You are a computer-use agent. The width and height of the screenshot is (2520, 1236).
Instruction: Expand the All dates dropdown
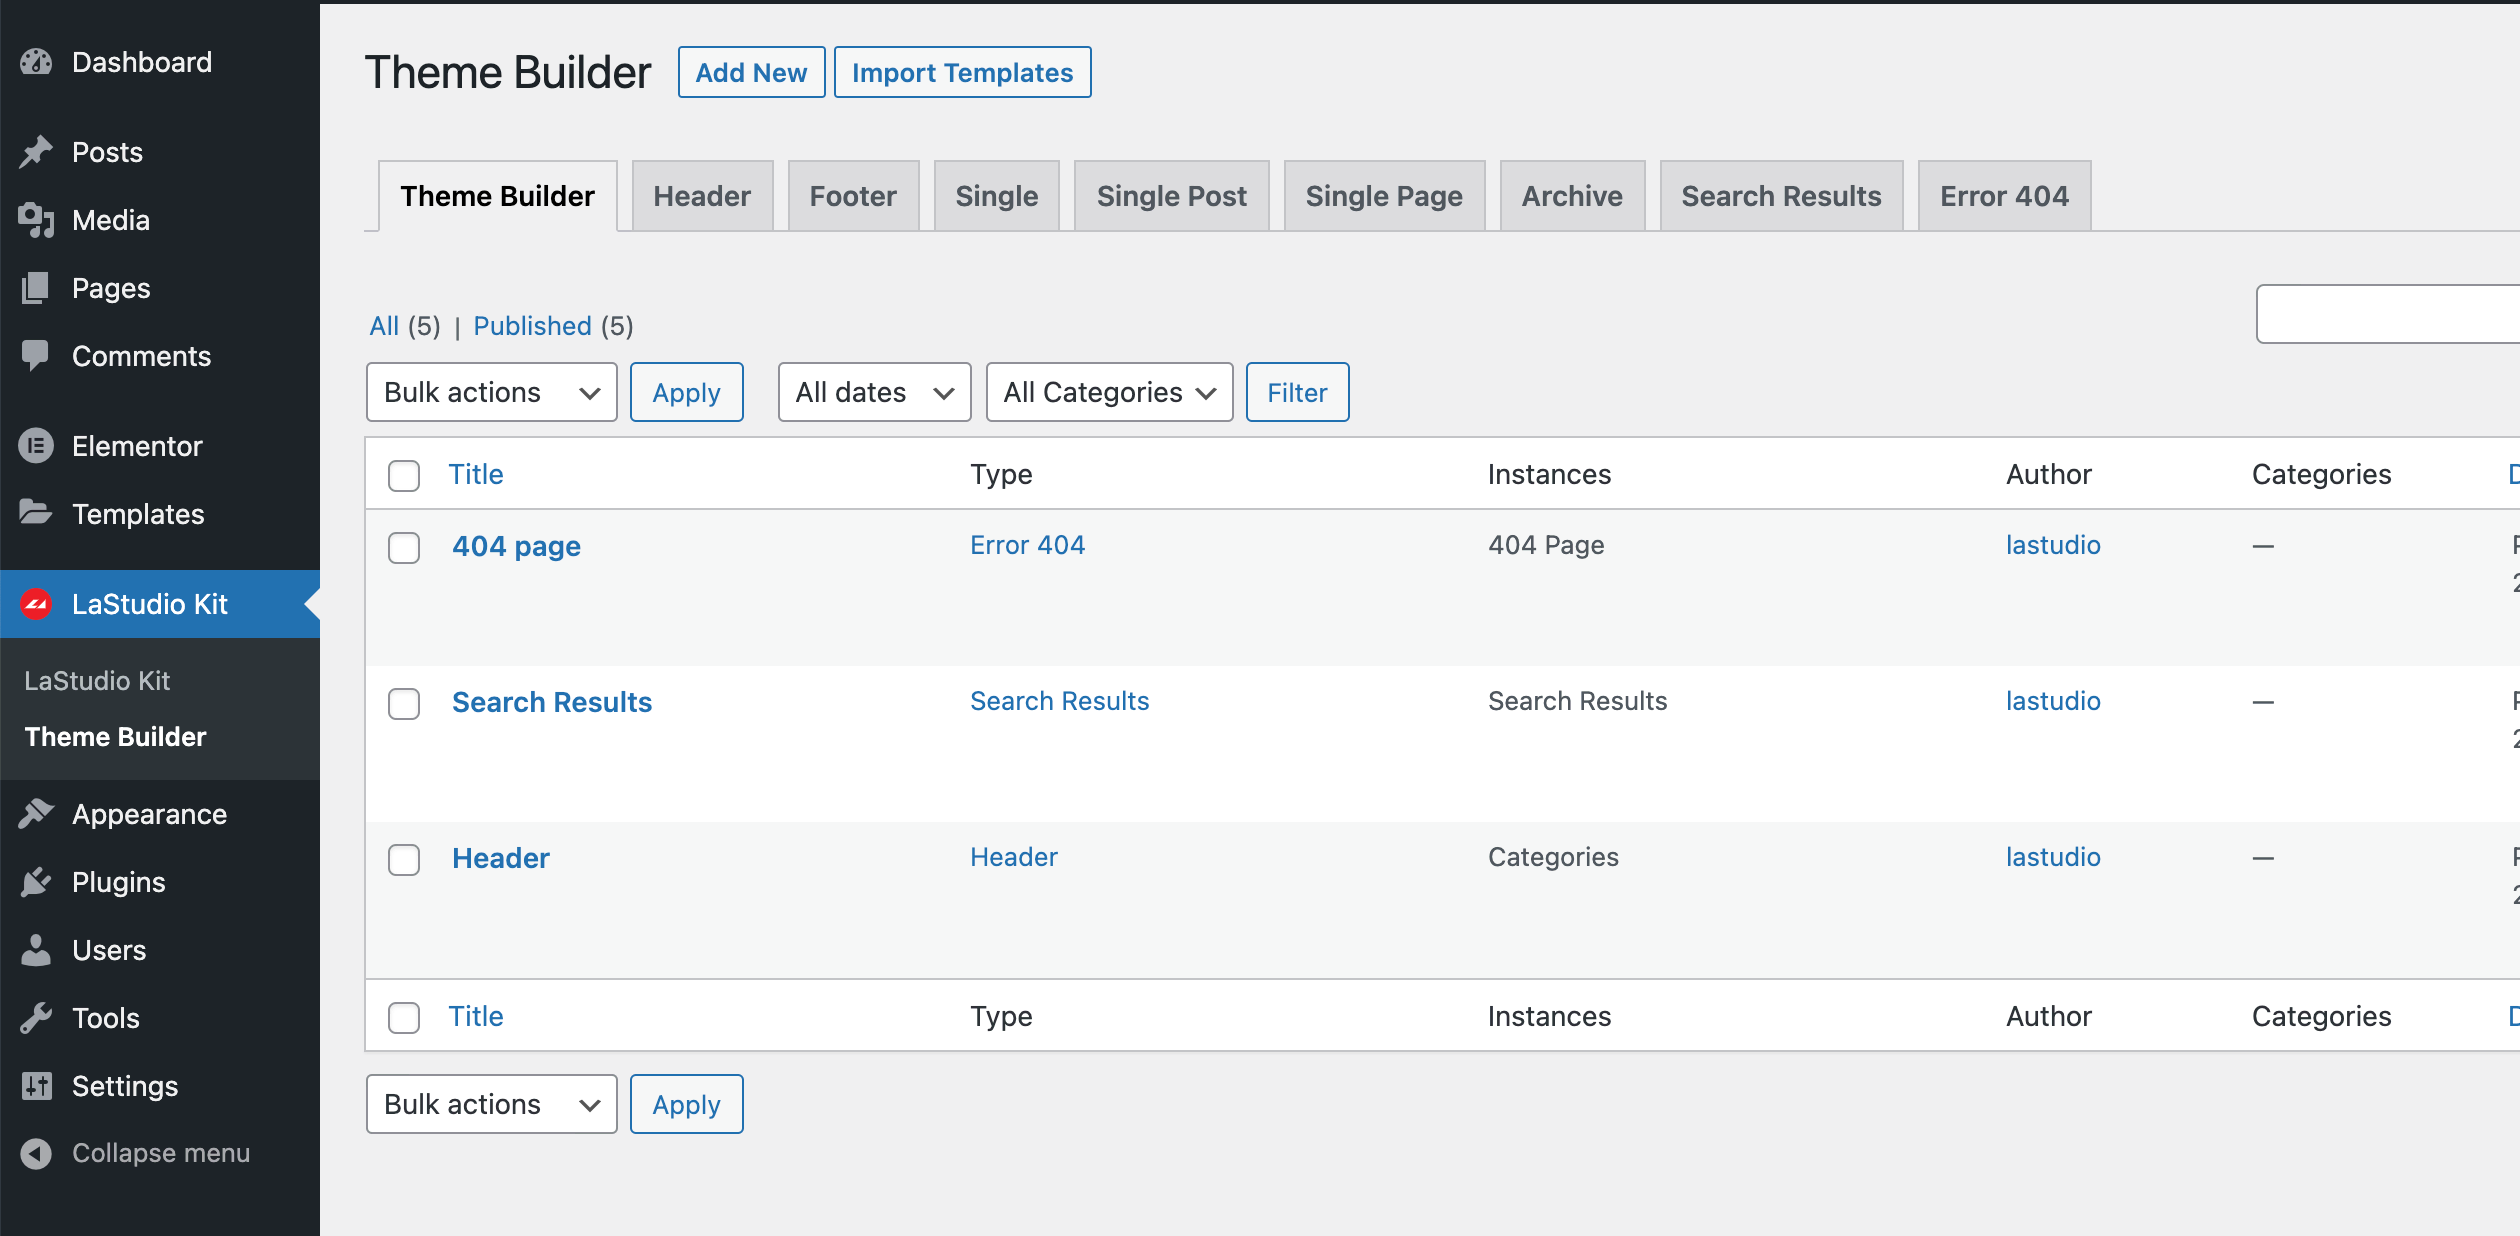click(x=874, y=392)
